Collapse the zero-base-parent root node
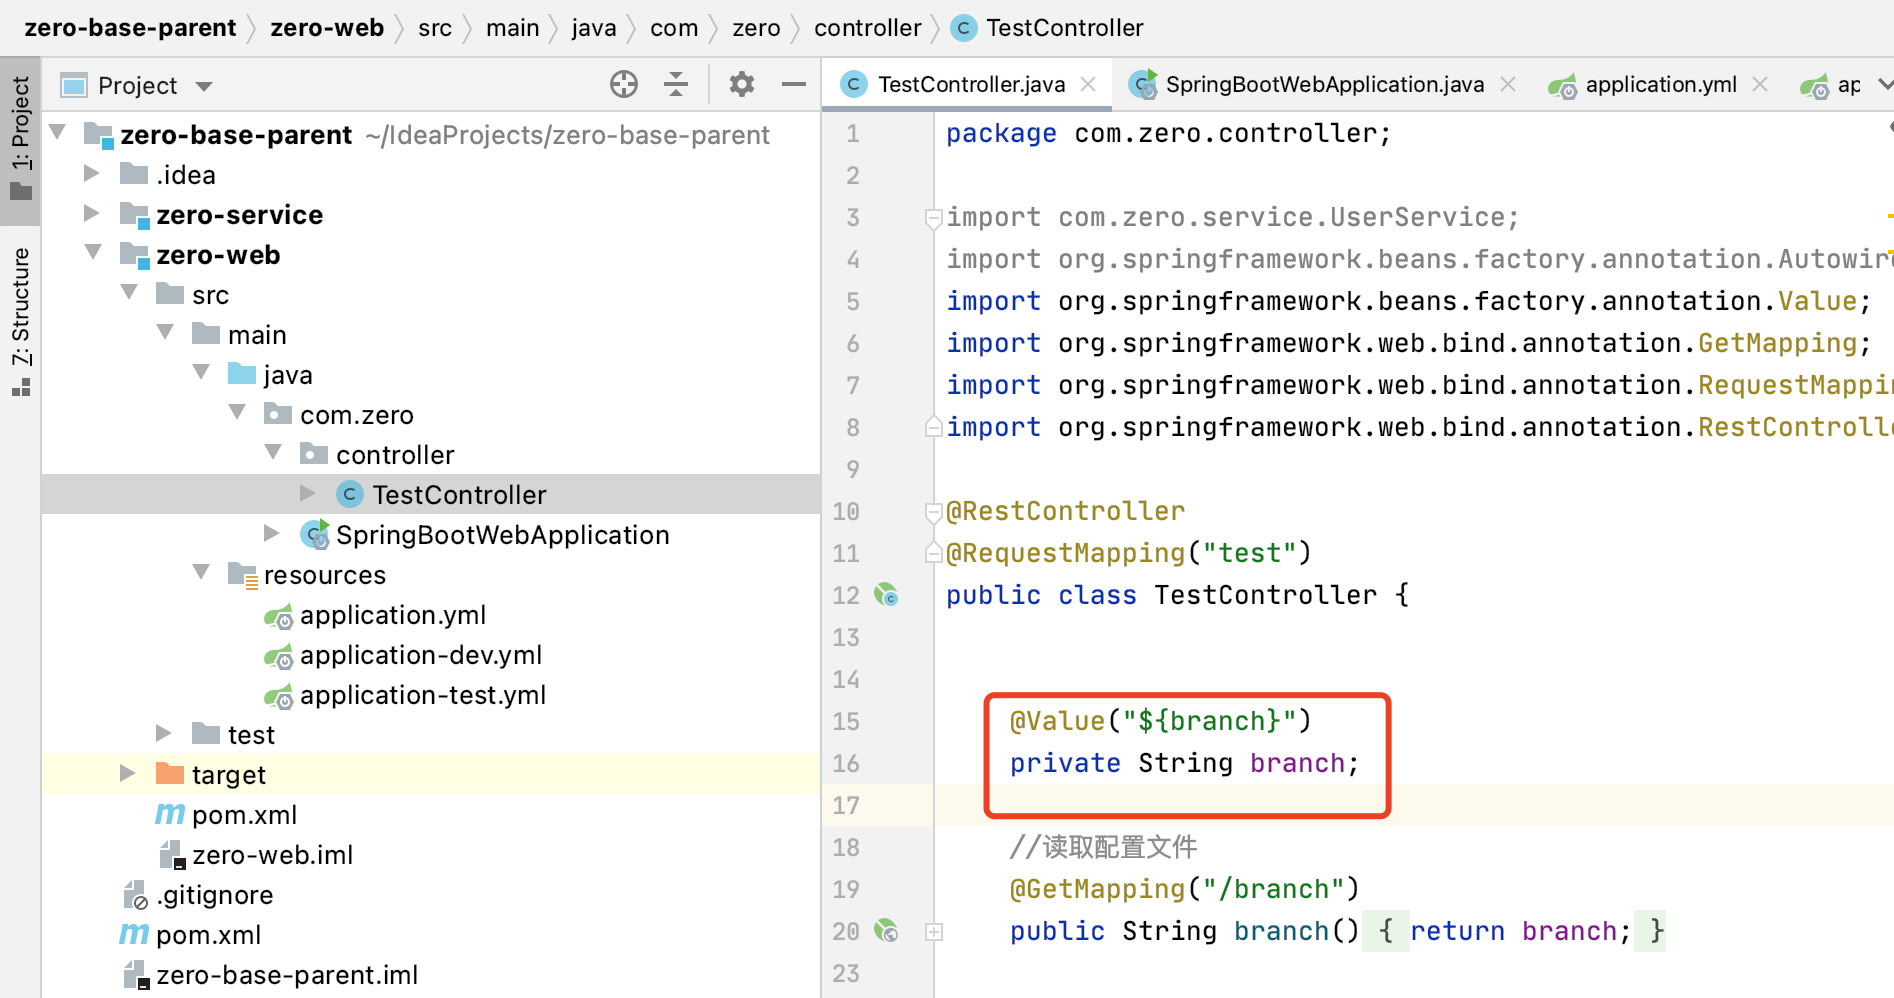The height and width of the screenshot is (998, 1894). click(x=59, y=133)
